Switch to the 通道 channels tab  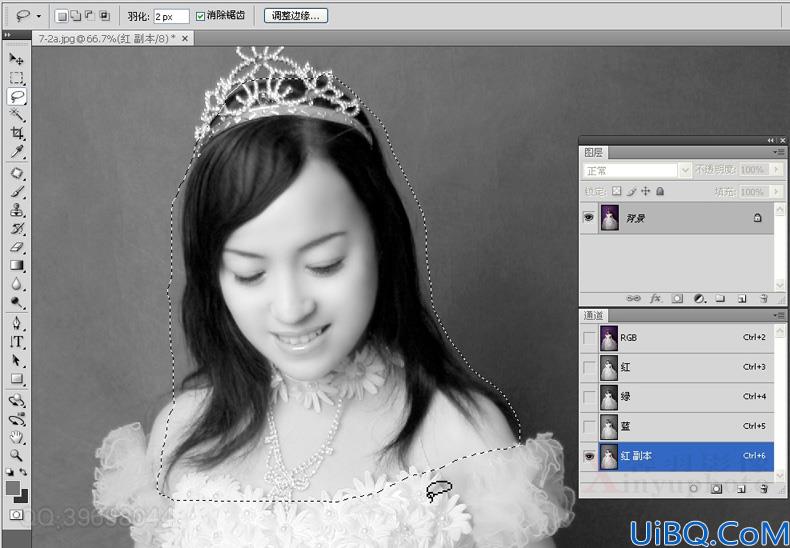(x=594, y=315)
